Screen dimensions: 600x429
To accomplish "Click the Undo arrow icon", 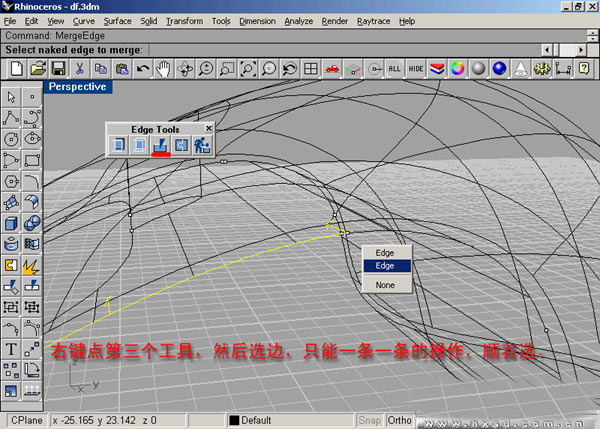I will [x=143, y=68].
